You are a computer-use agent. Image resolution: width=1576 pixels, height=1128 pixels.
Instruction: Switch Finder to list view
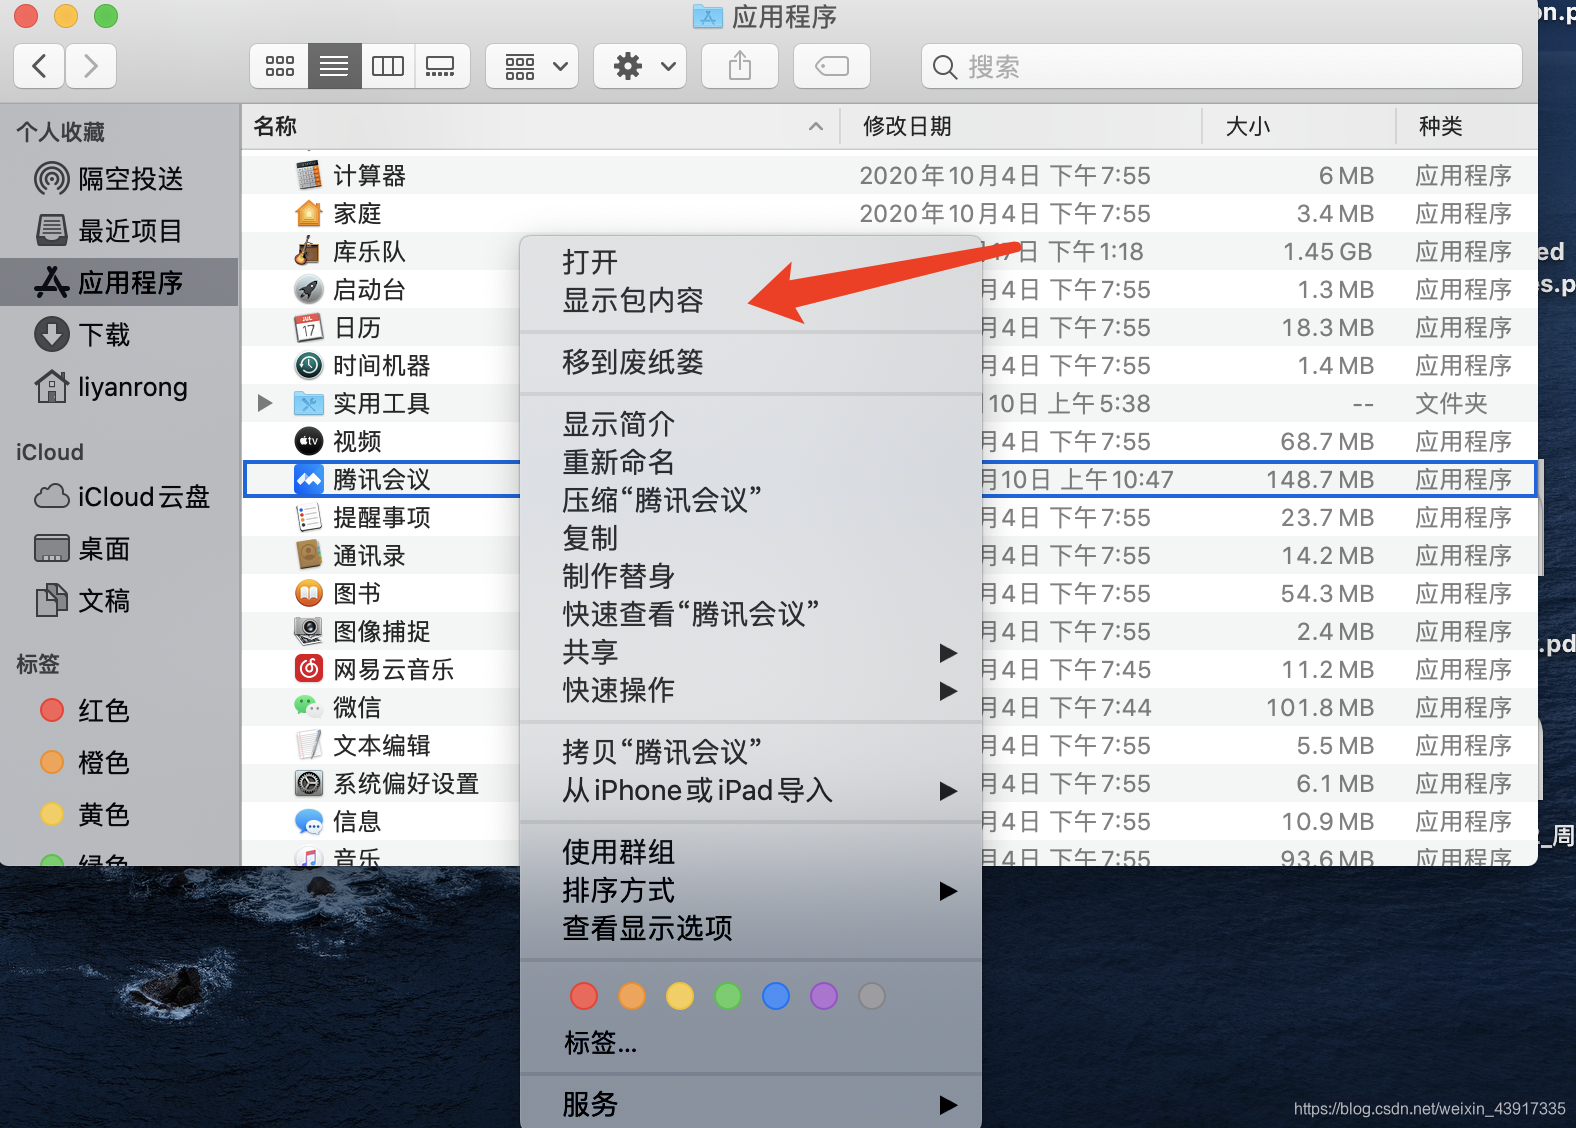(x=334, y=67)
